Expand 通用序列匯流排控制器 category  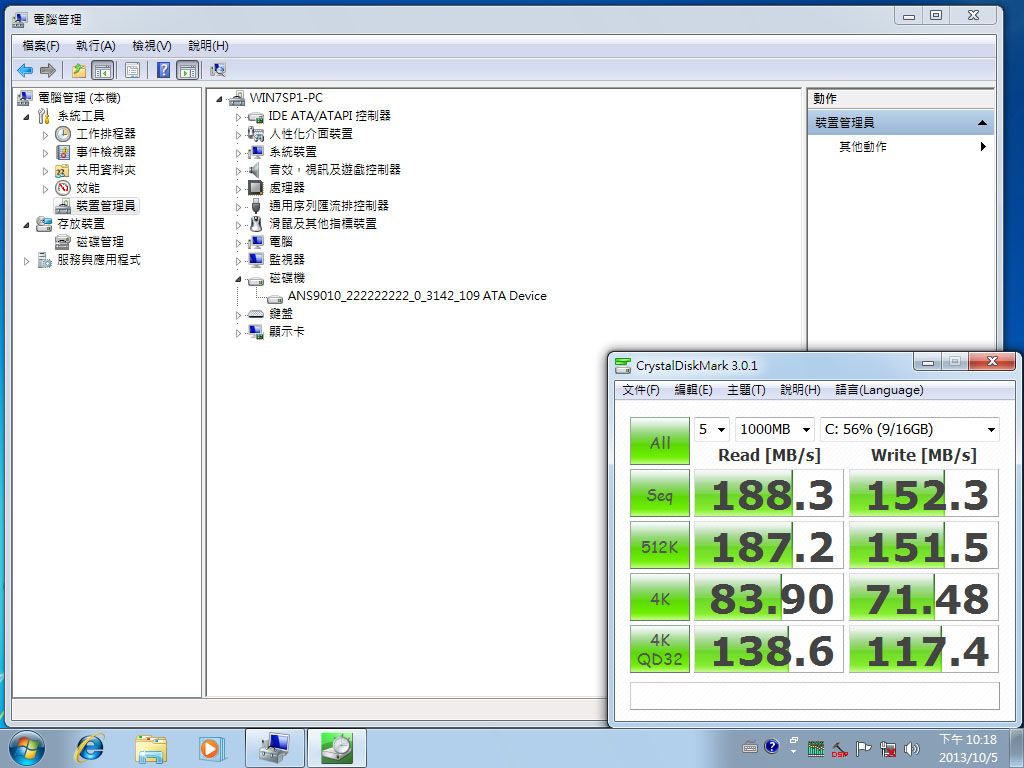238,207
